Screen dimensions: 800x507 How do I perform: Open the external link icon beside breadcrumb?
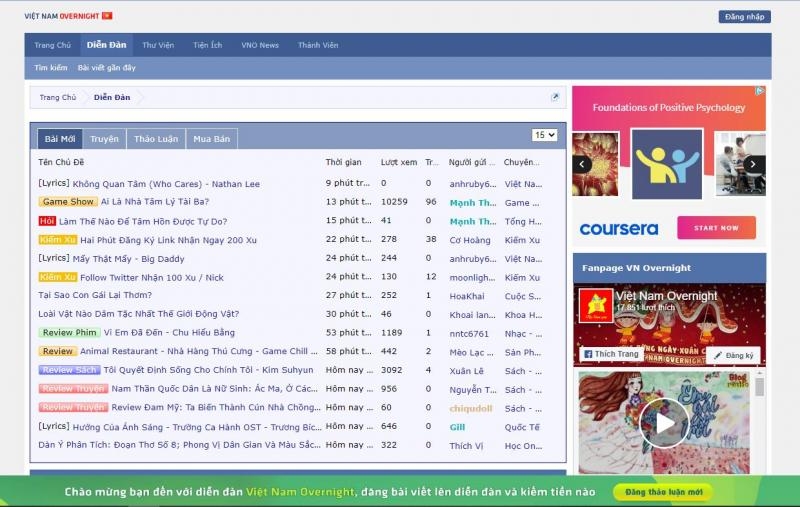[x=555, y=97]
